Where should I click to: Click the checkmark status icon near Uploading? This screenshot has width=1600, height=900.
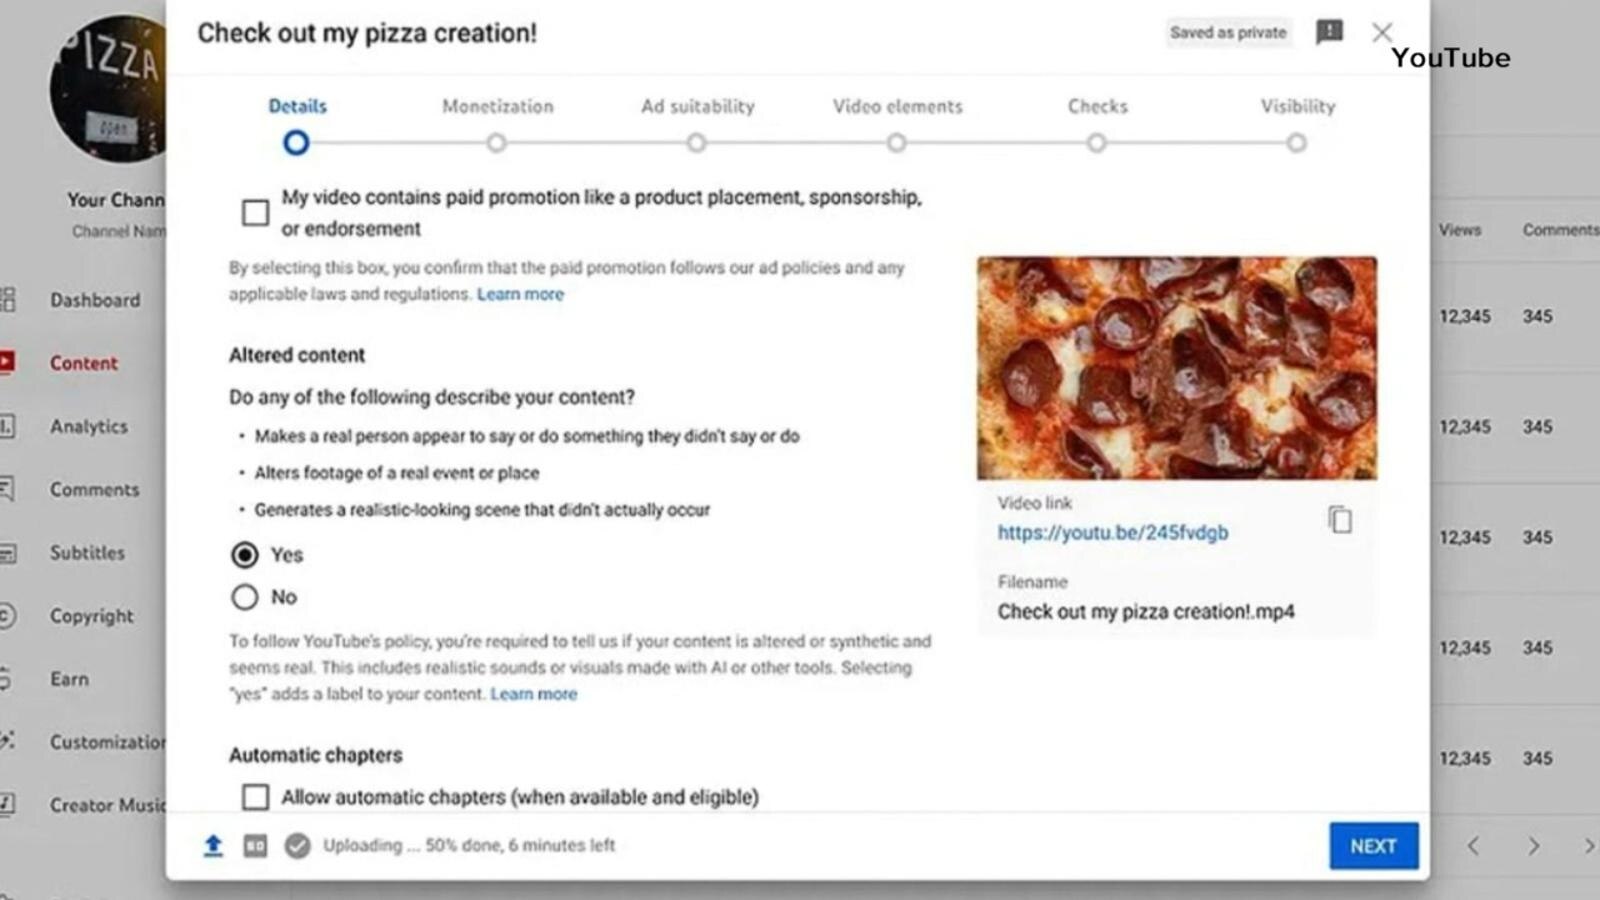click(297, 846)
